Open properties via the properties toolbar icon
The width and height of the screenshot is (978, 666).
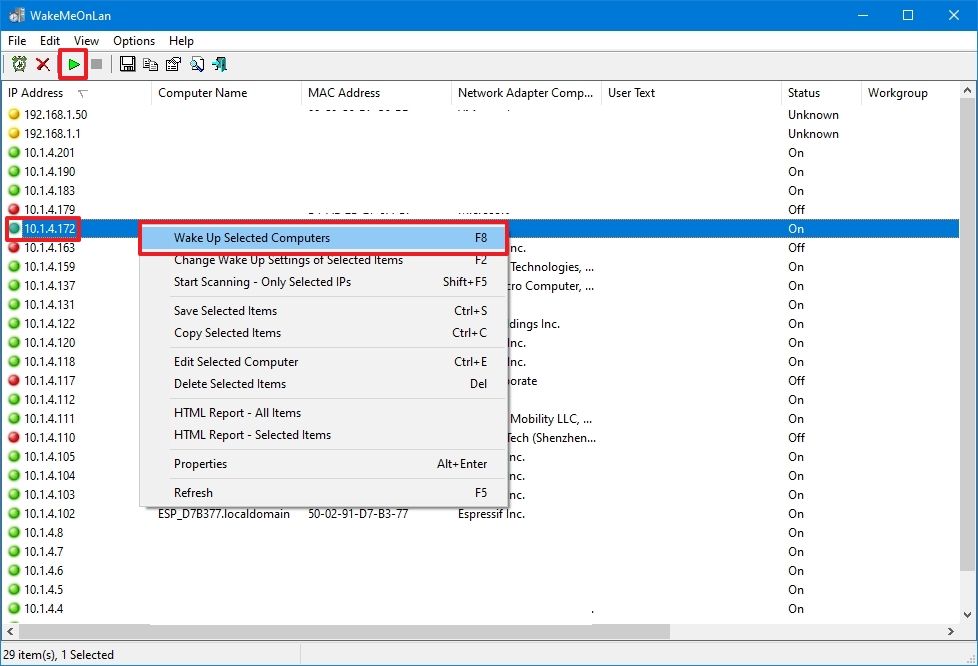tap(172, 63)
